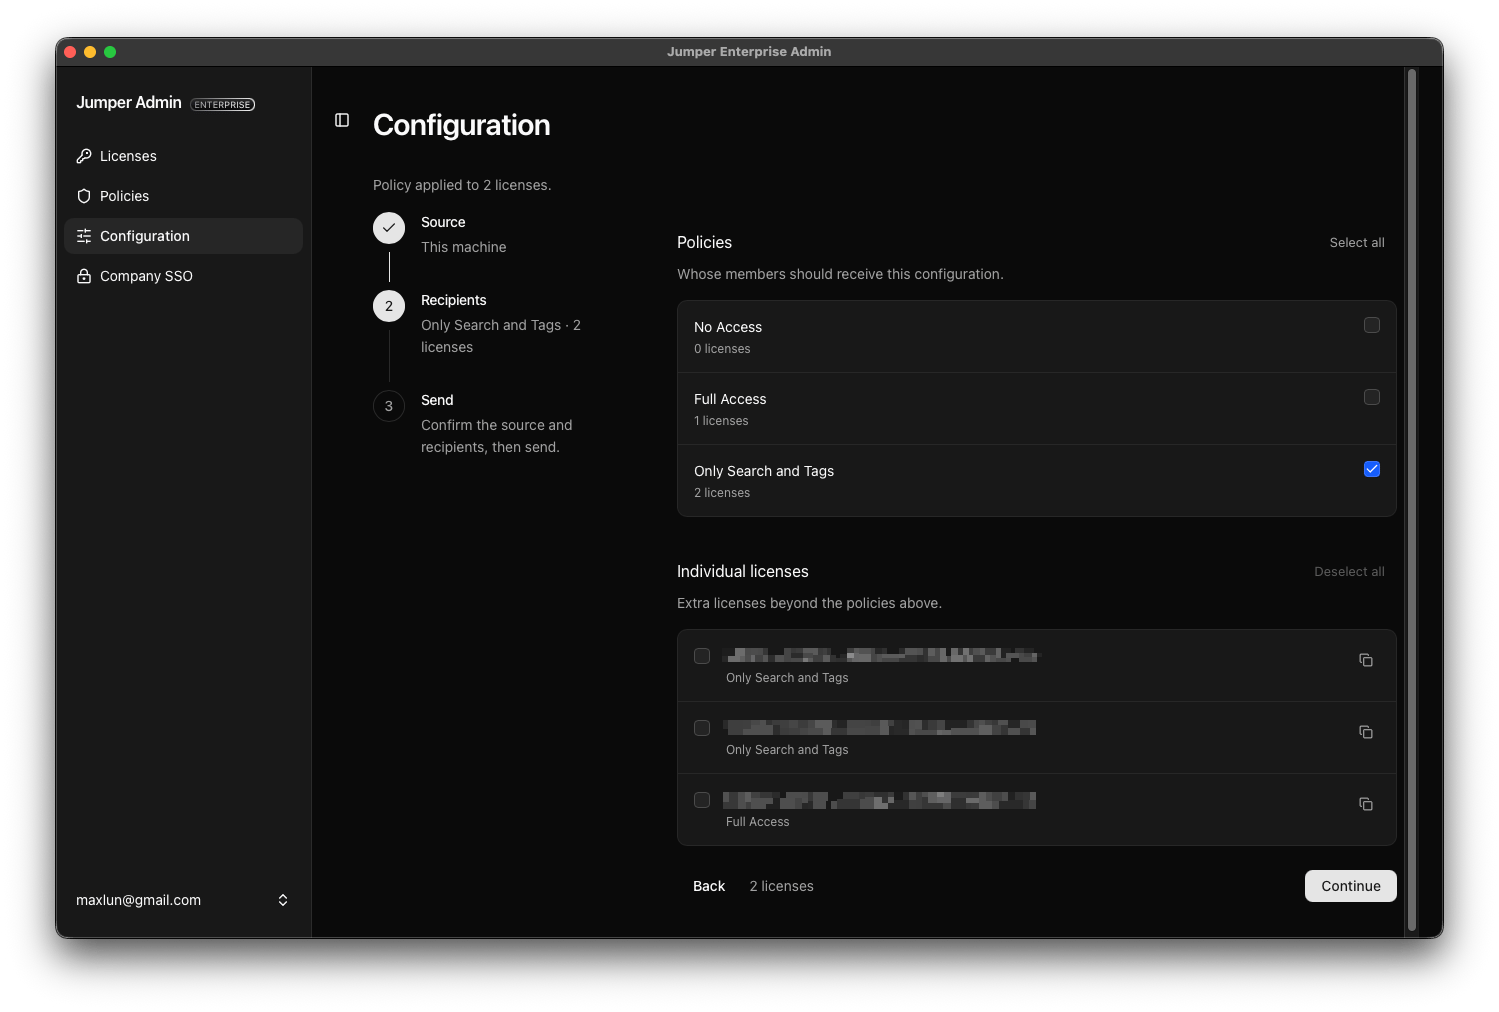
Task: Copy the second Only Search and Tags license
Action: 1366,732
